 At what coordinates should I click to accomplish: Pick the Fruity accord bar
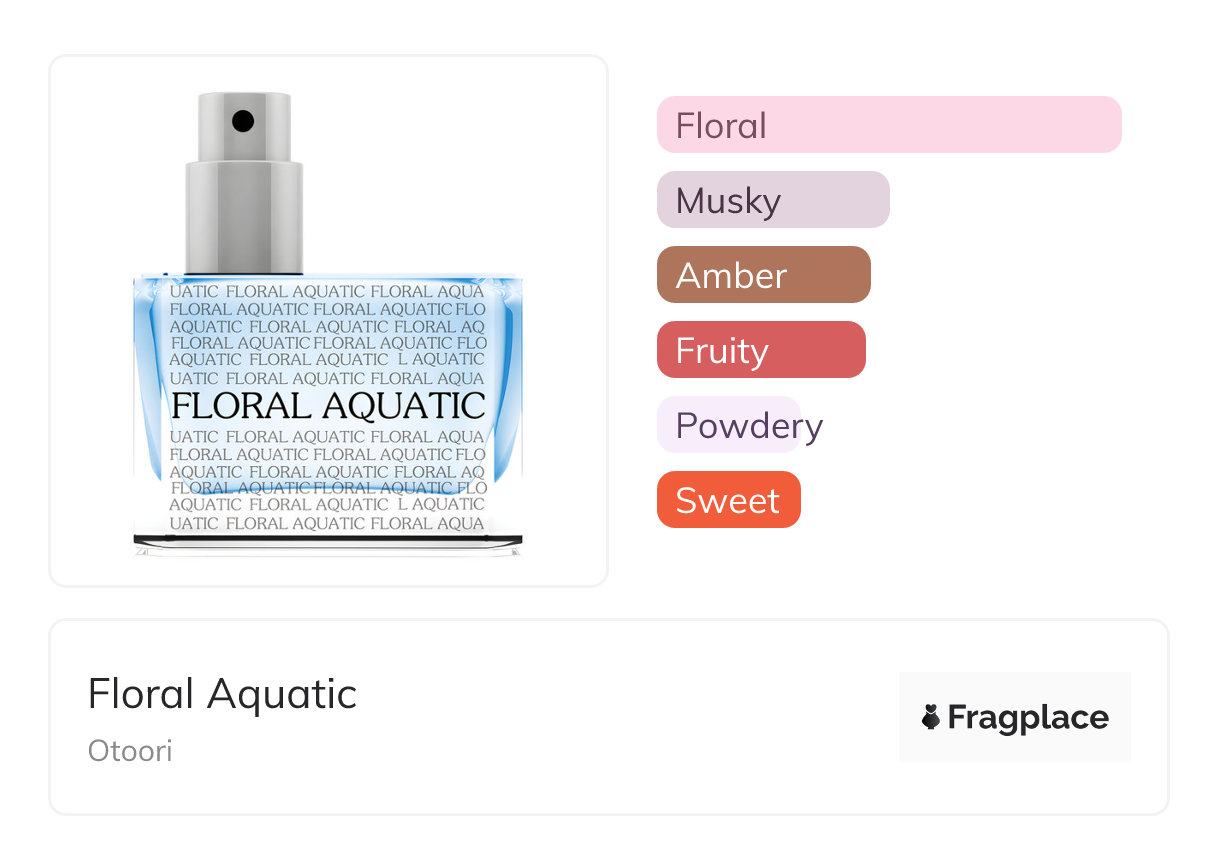[x=760, y=350]
